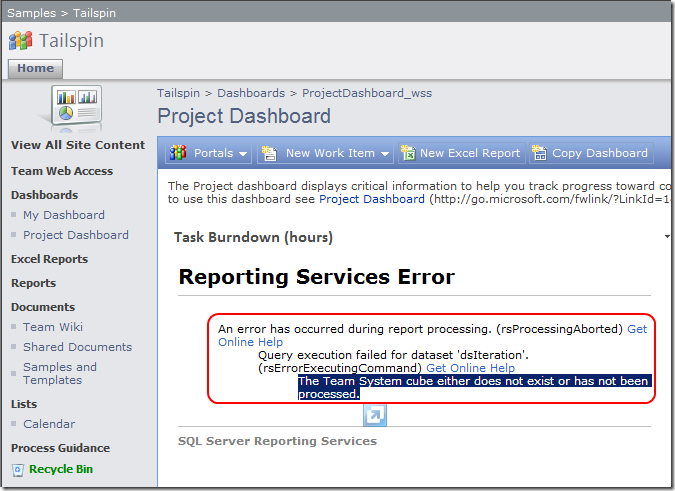Click the Tailspin site title text
Screen dimensions: 675x491
[x=71, y=41]
